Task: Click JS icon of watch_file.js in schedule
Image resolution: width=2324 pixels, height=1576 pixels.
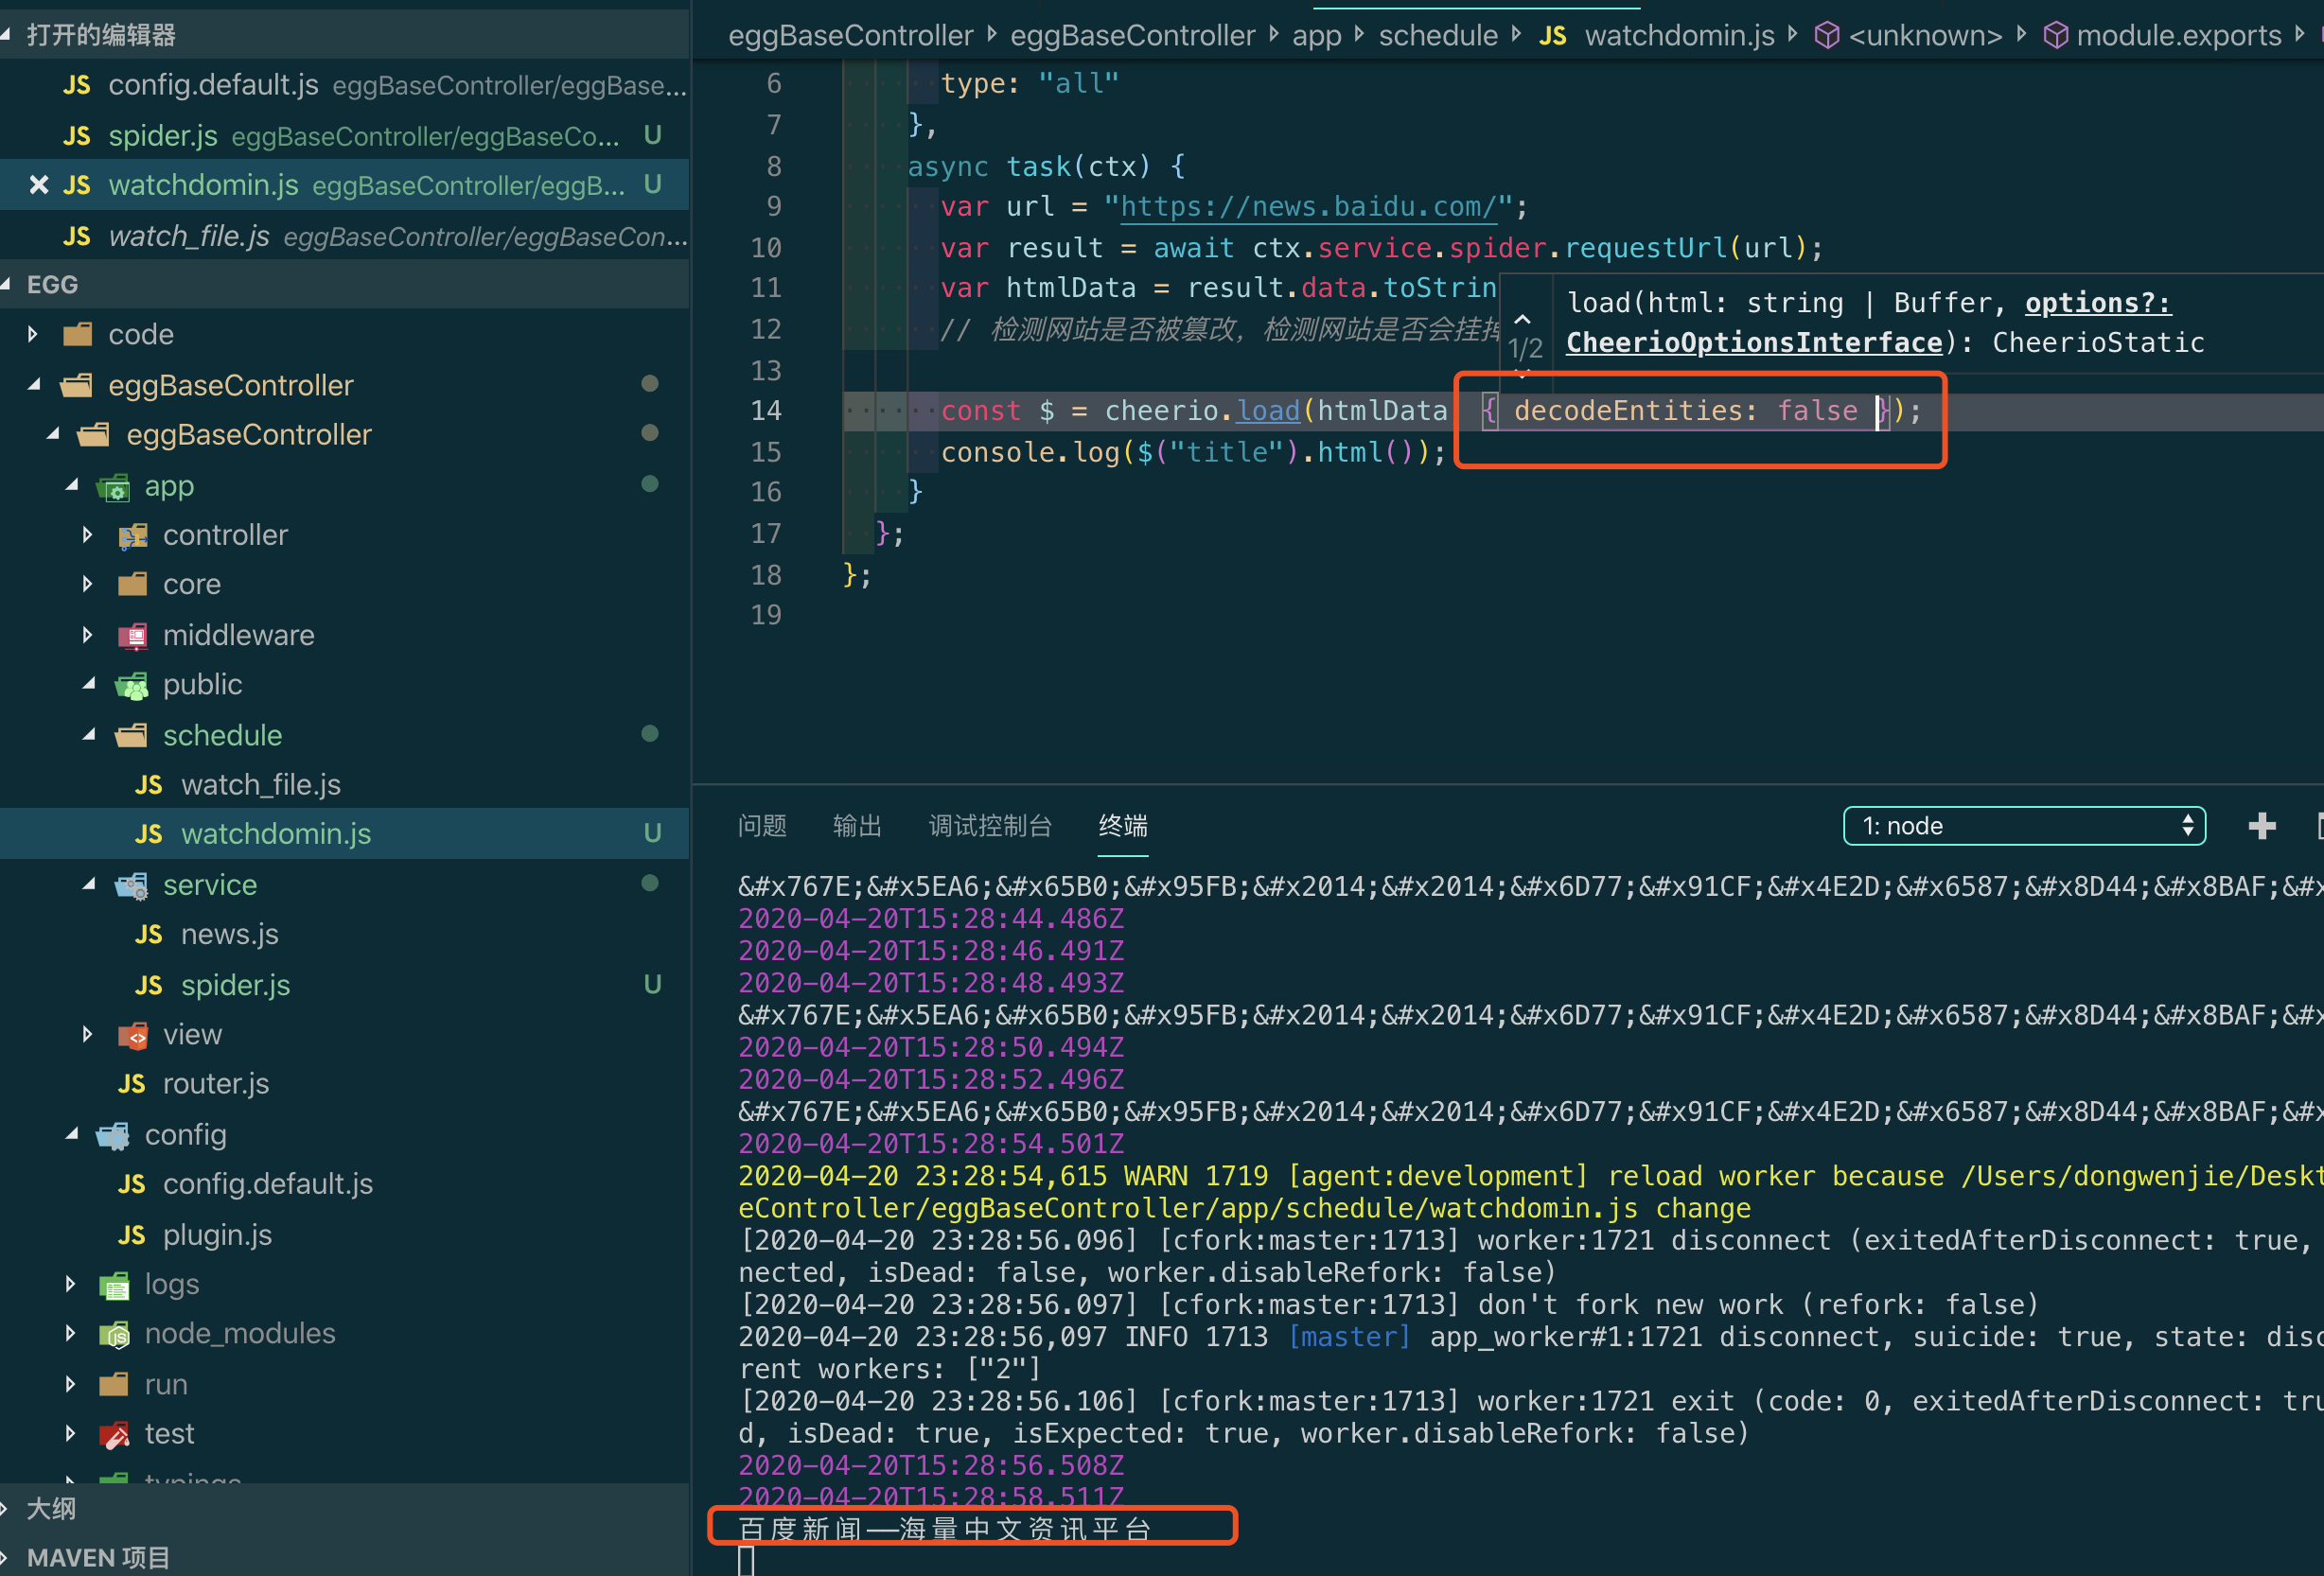Action: 149,786
